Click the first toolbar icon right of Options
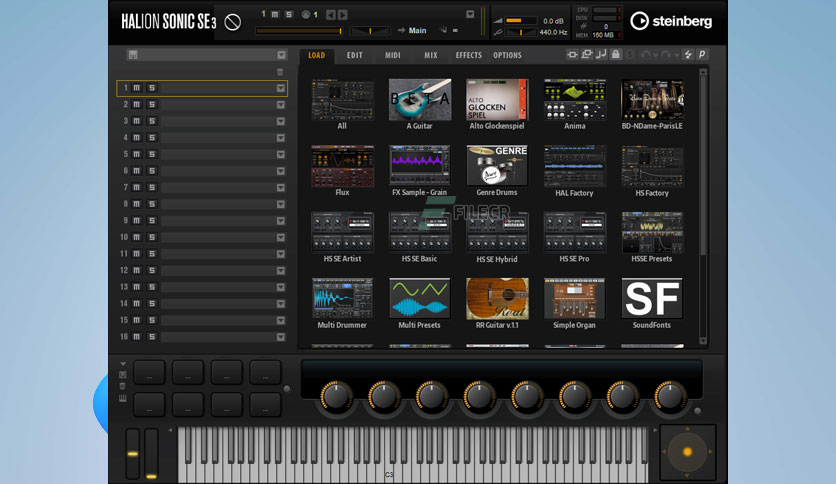 [x=572, y=54]
